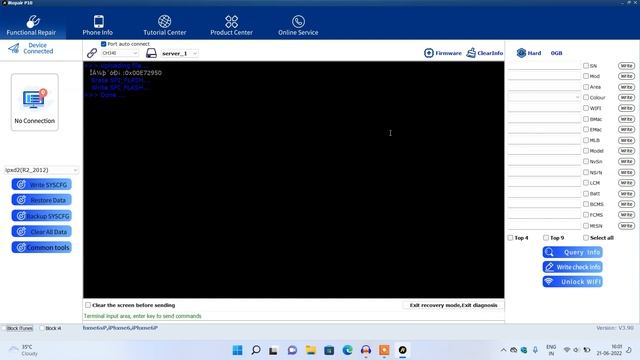Check the Area checkbox
This screenshot has width=640, height=360.
click(586, 87)
